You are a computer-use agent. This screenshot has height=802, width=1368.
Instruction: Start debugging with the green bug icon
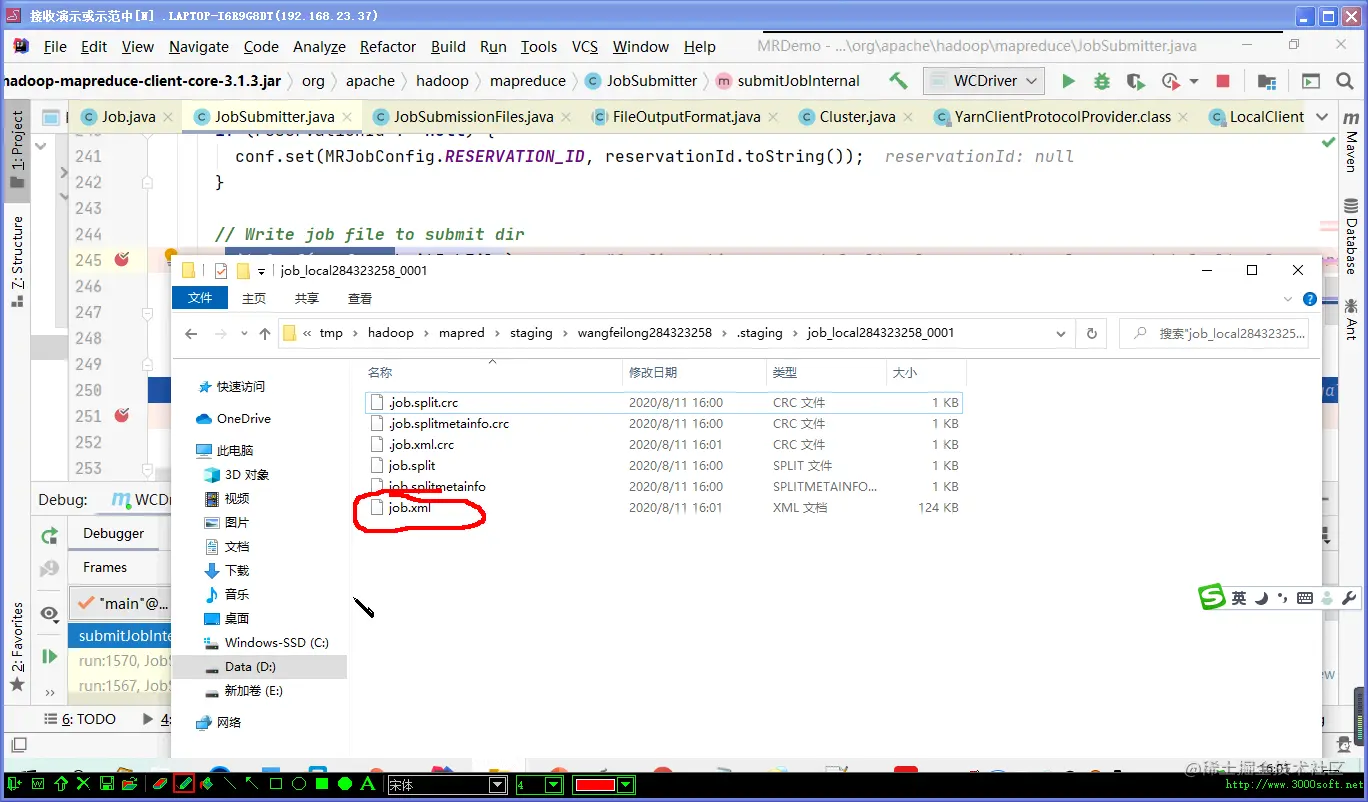[x=1101, y=81]
